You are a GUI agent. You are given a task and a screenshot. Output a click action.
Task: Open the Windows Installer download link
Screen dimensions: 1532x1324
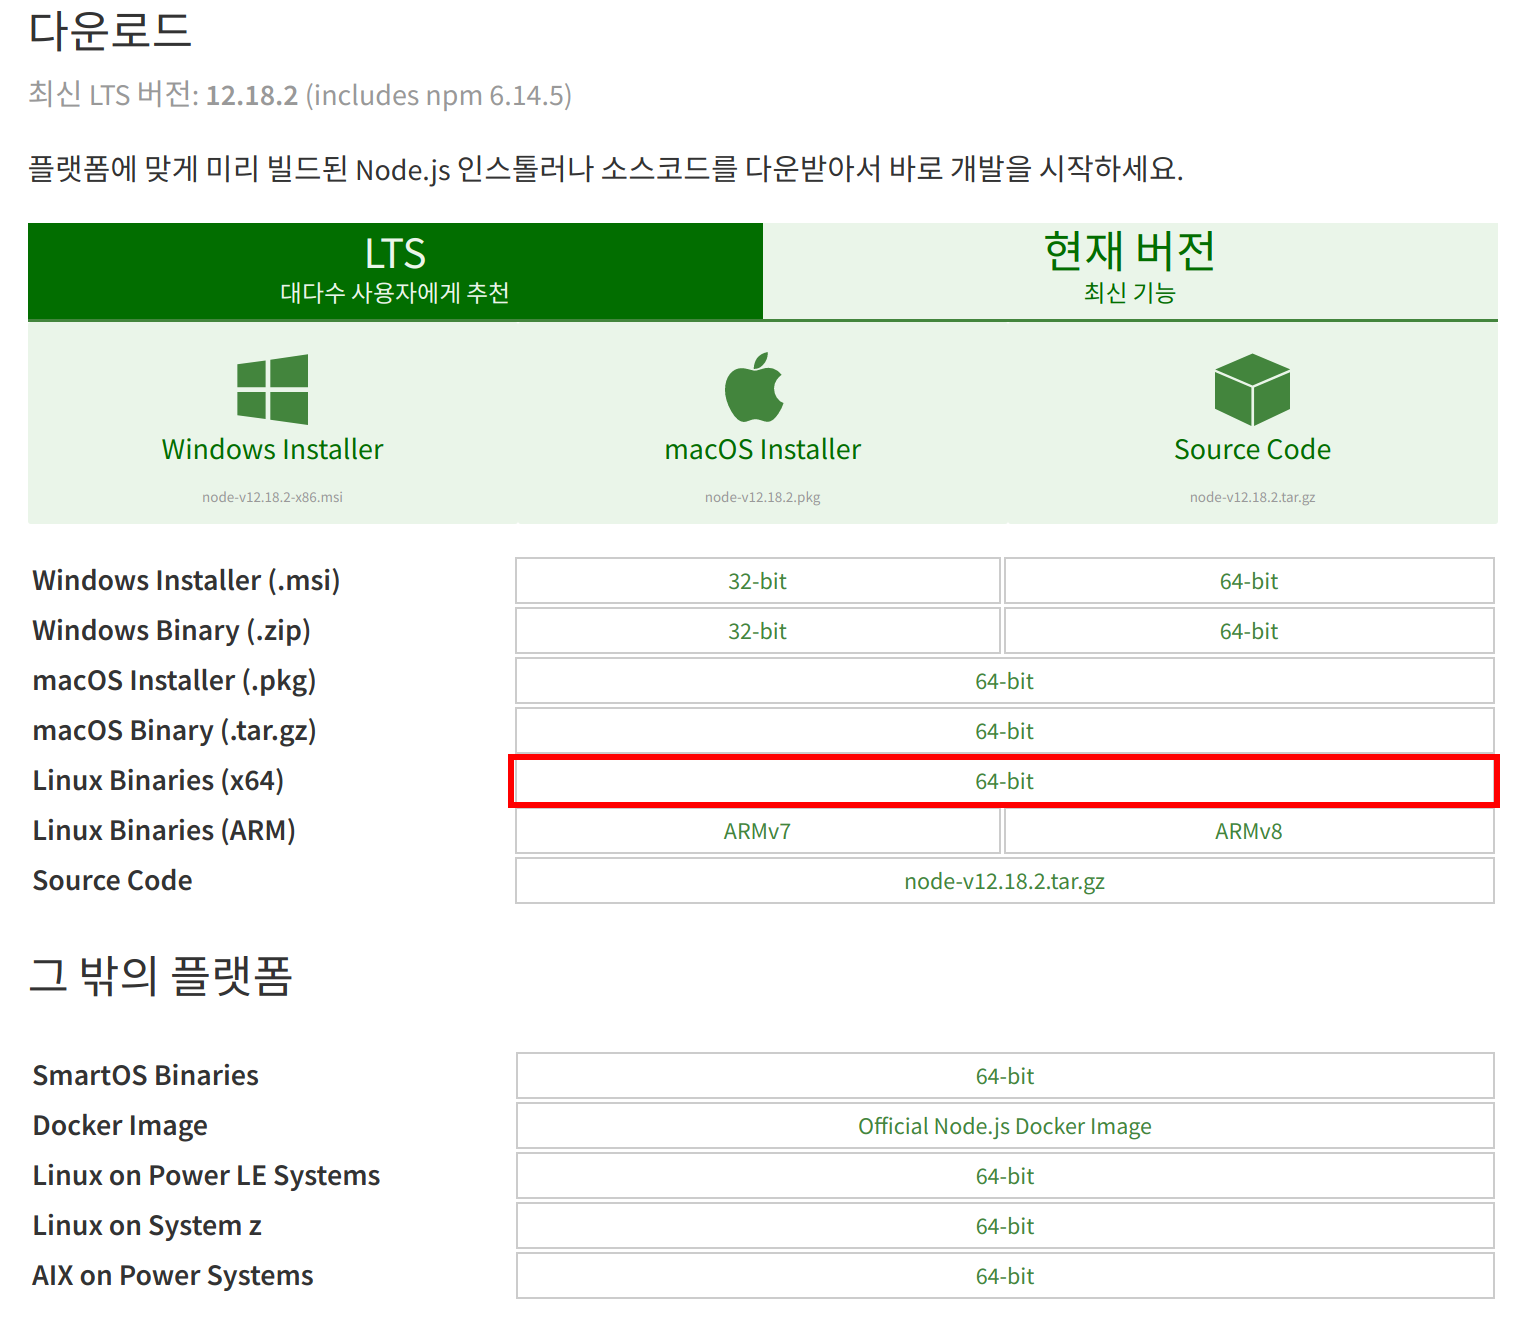(x=272, y=449)
